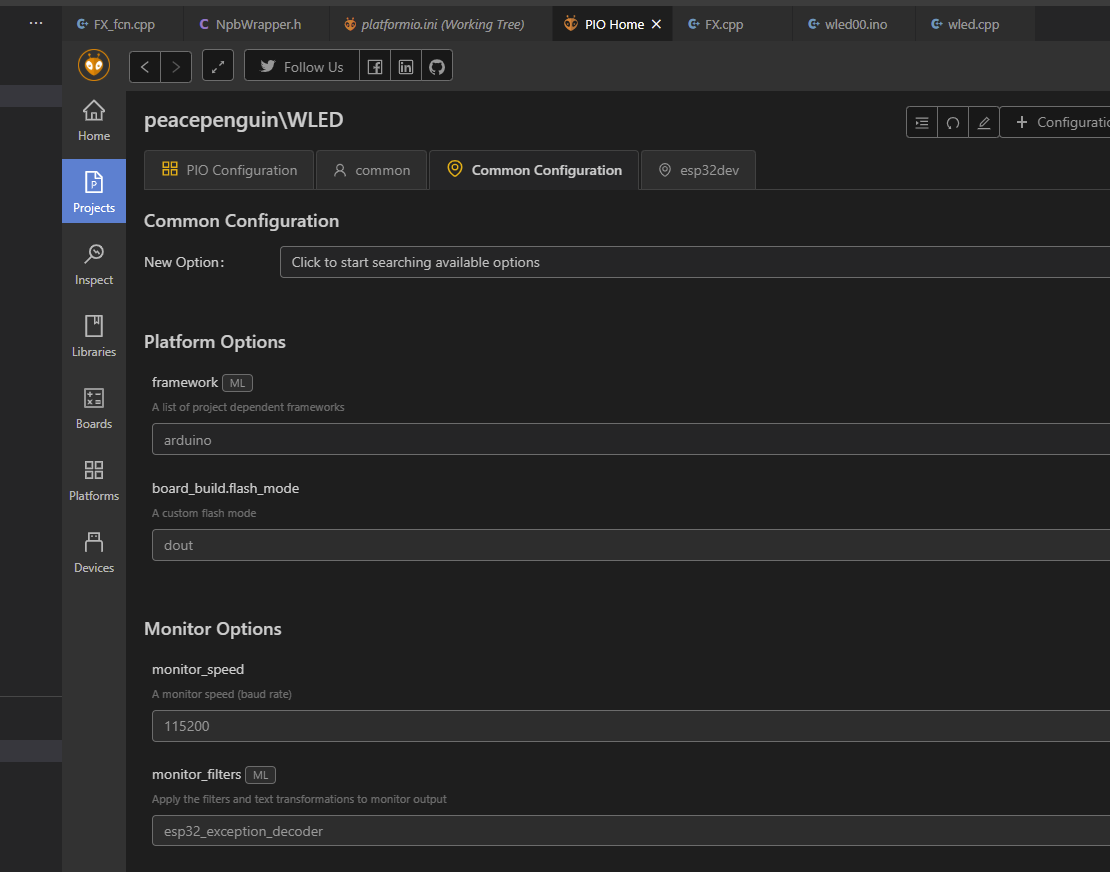Click 'A custom flash mode' description
Viewport: 1110px width, 872px height.
[204, 513]
